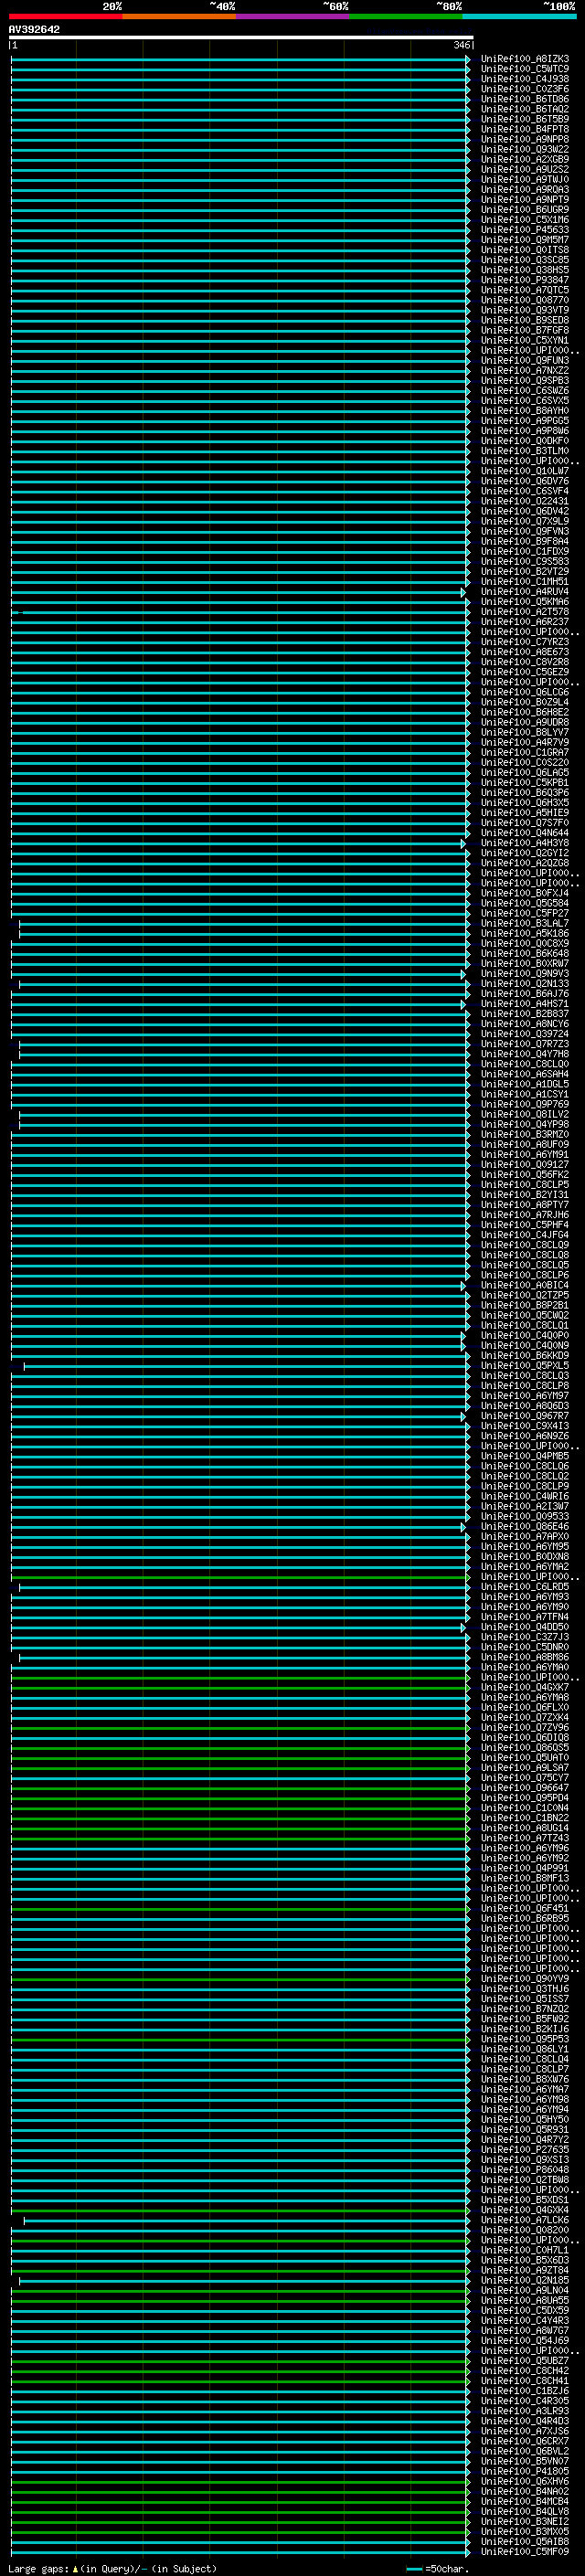Image resolution: width=585 pixels, height=2576 pixels.
Task: Click hit label UniRef100_C4JFG4
Action: [525, 1235]
